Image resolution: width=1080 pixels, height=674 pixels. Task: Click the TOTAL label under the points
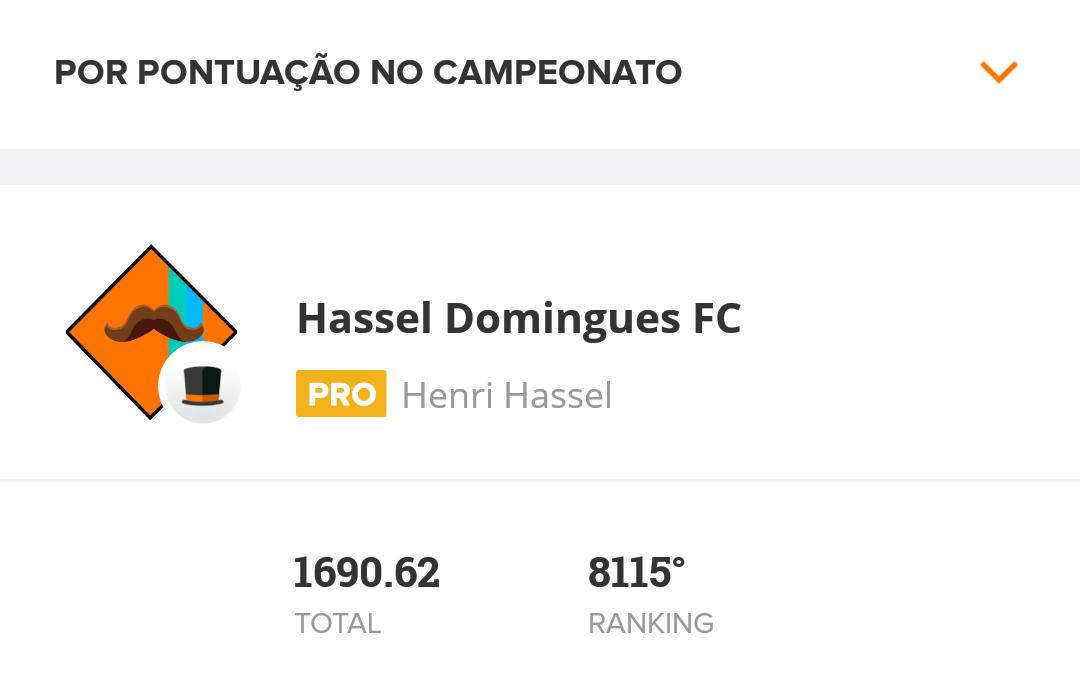(x=338, y=624)
